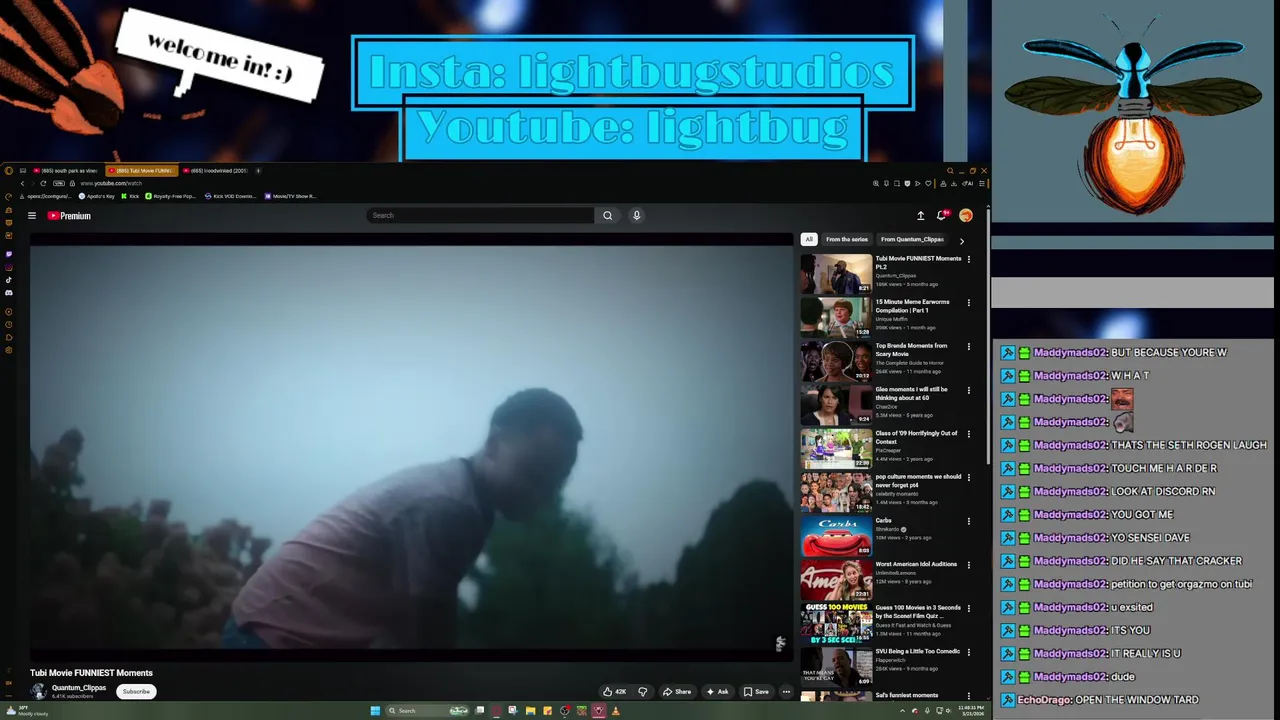Click the YouTube search magnifier button

click(607, 215)
